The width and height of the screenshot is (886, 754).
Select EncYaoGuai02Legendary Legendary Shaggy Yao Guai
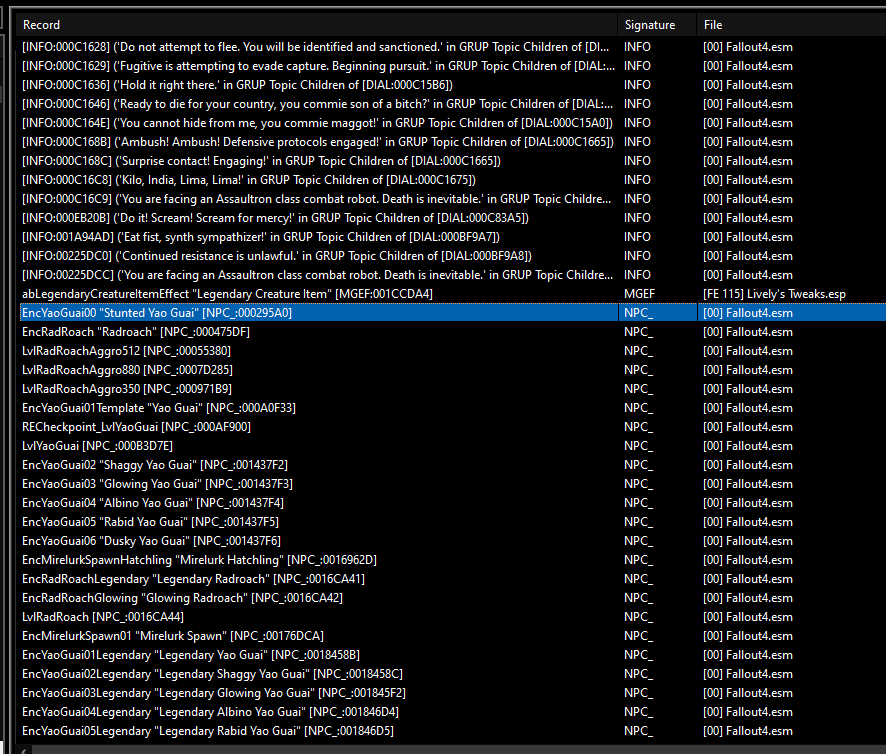(452, 674)
